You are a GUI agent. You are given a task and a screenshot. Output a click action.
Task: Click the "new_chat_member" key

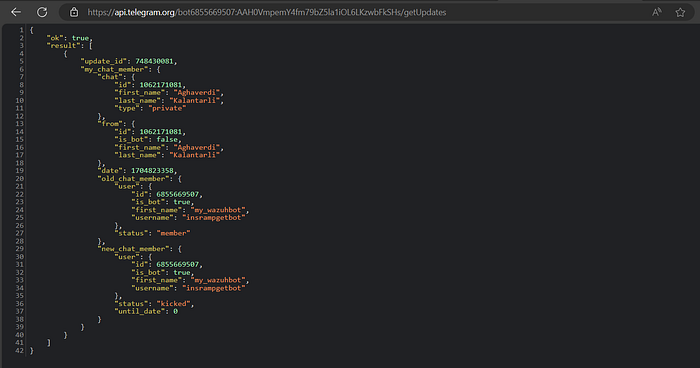[x=133, y=249]
